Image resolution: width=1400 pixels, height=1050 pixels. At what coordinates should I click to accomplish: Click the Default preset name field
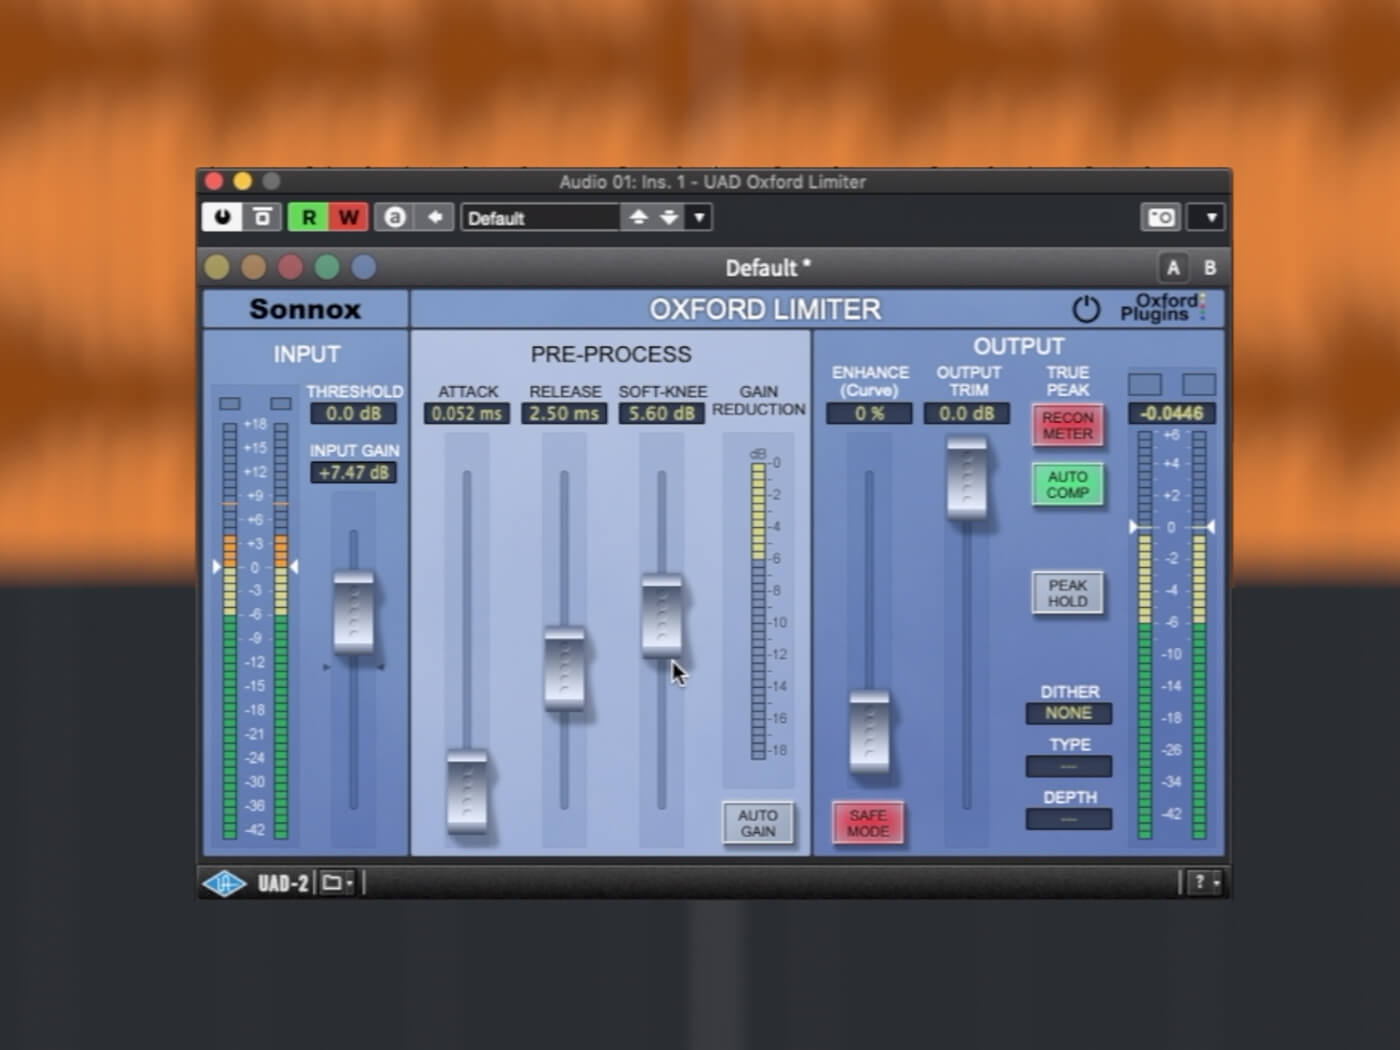tap(540, 217)
